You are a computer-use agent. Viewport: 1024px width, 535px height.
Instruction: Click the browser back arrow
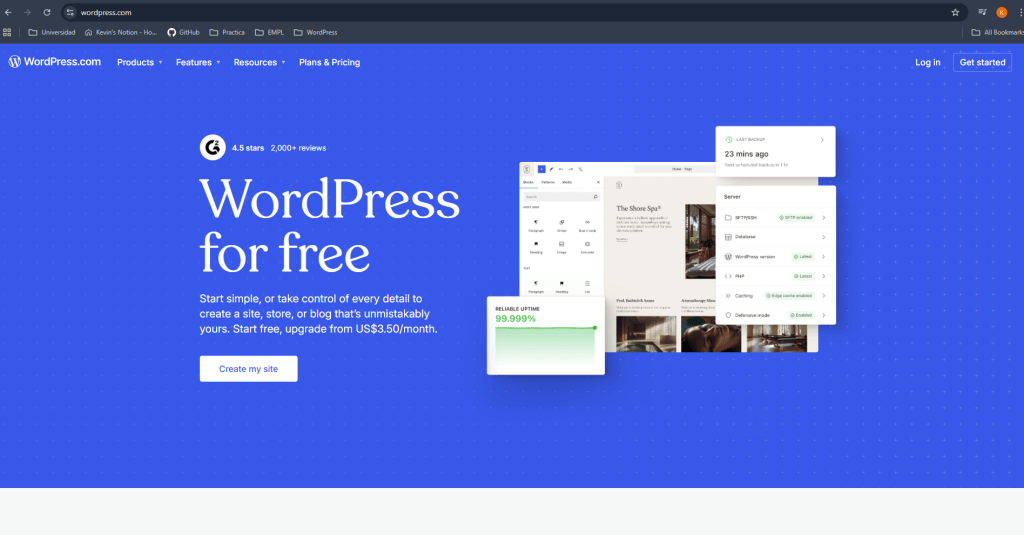pyautogui.click(x=9, y=12)
